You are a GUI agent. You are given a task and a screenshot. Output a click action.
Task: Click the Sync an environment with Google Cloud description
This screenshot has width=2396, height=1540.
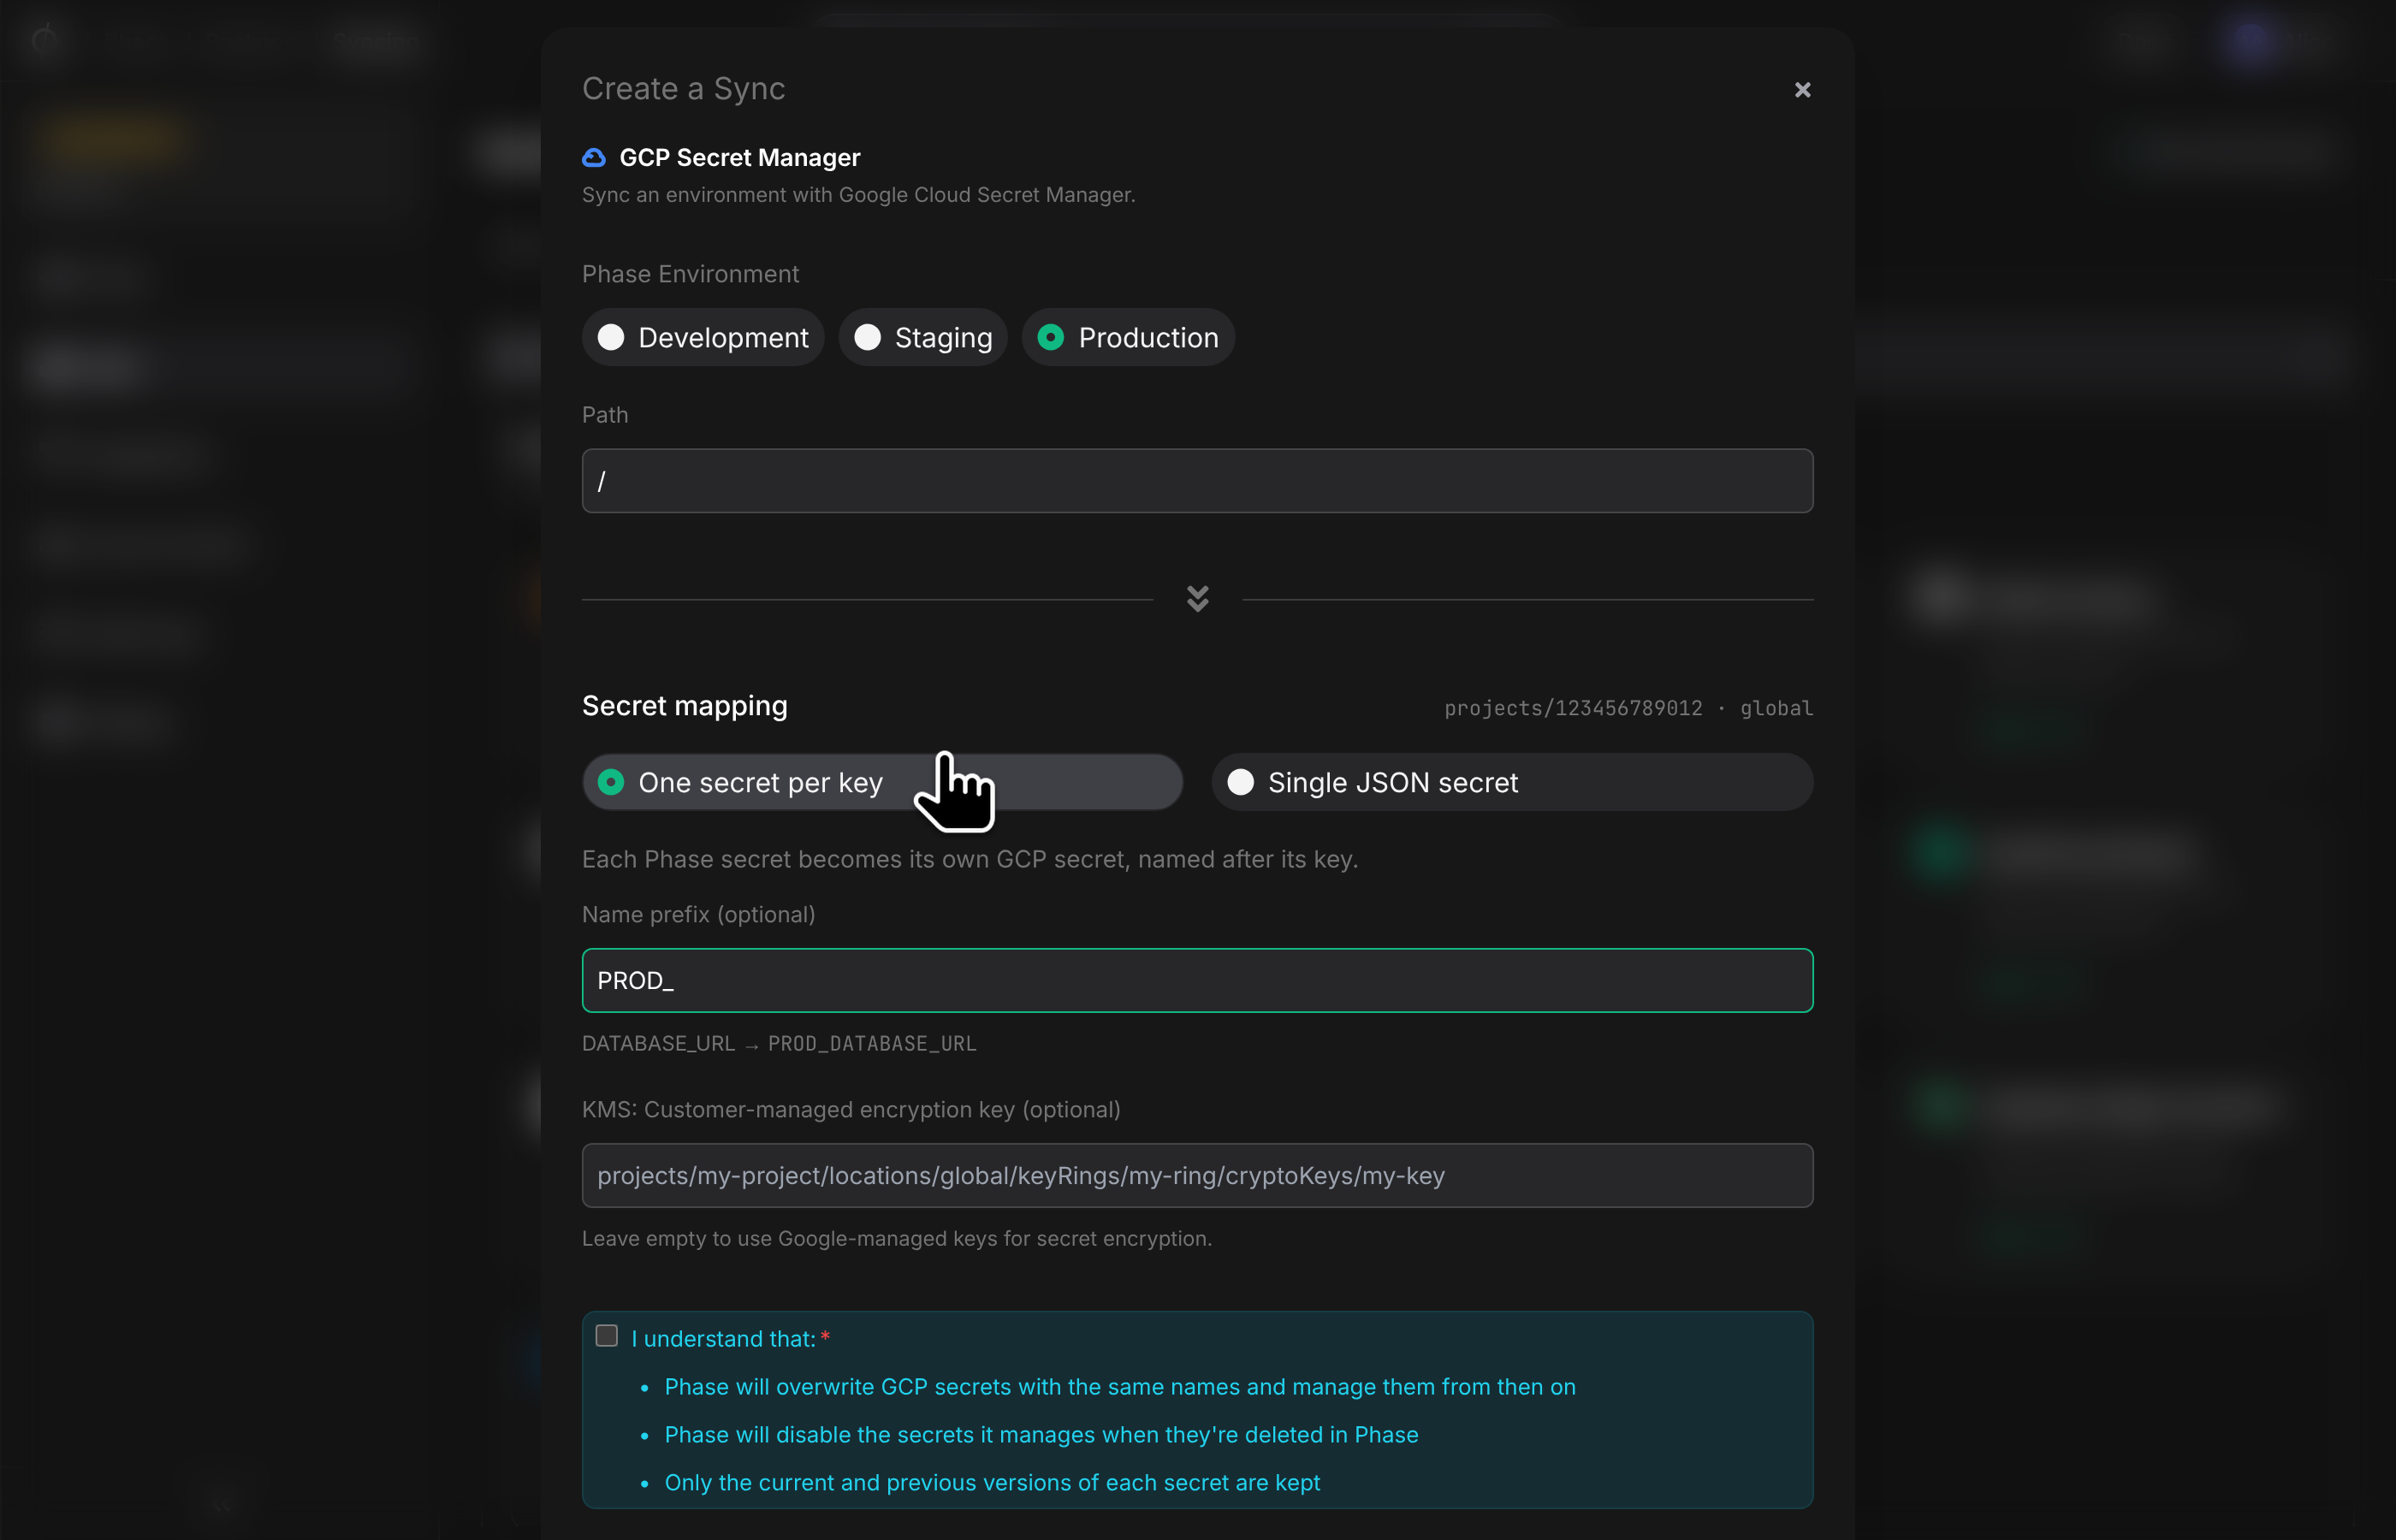pos(859,195)
